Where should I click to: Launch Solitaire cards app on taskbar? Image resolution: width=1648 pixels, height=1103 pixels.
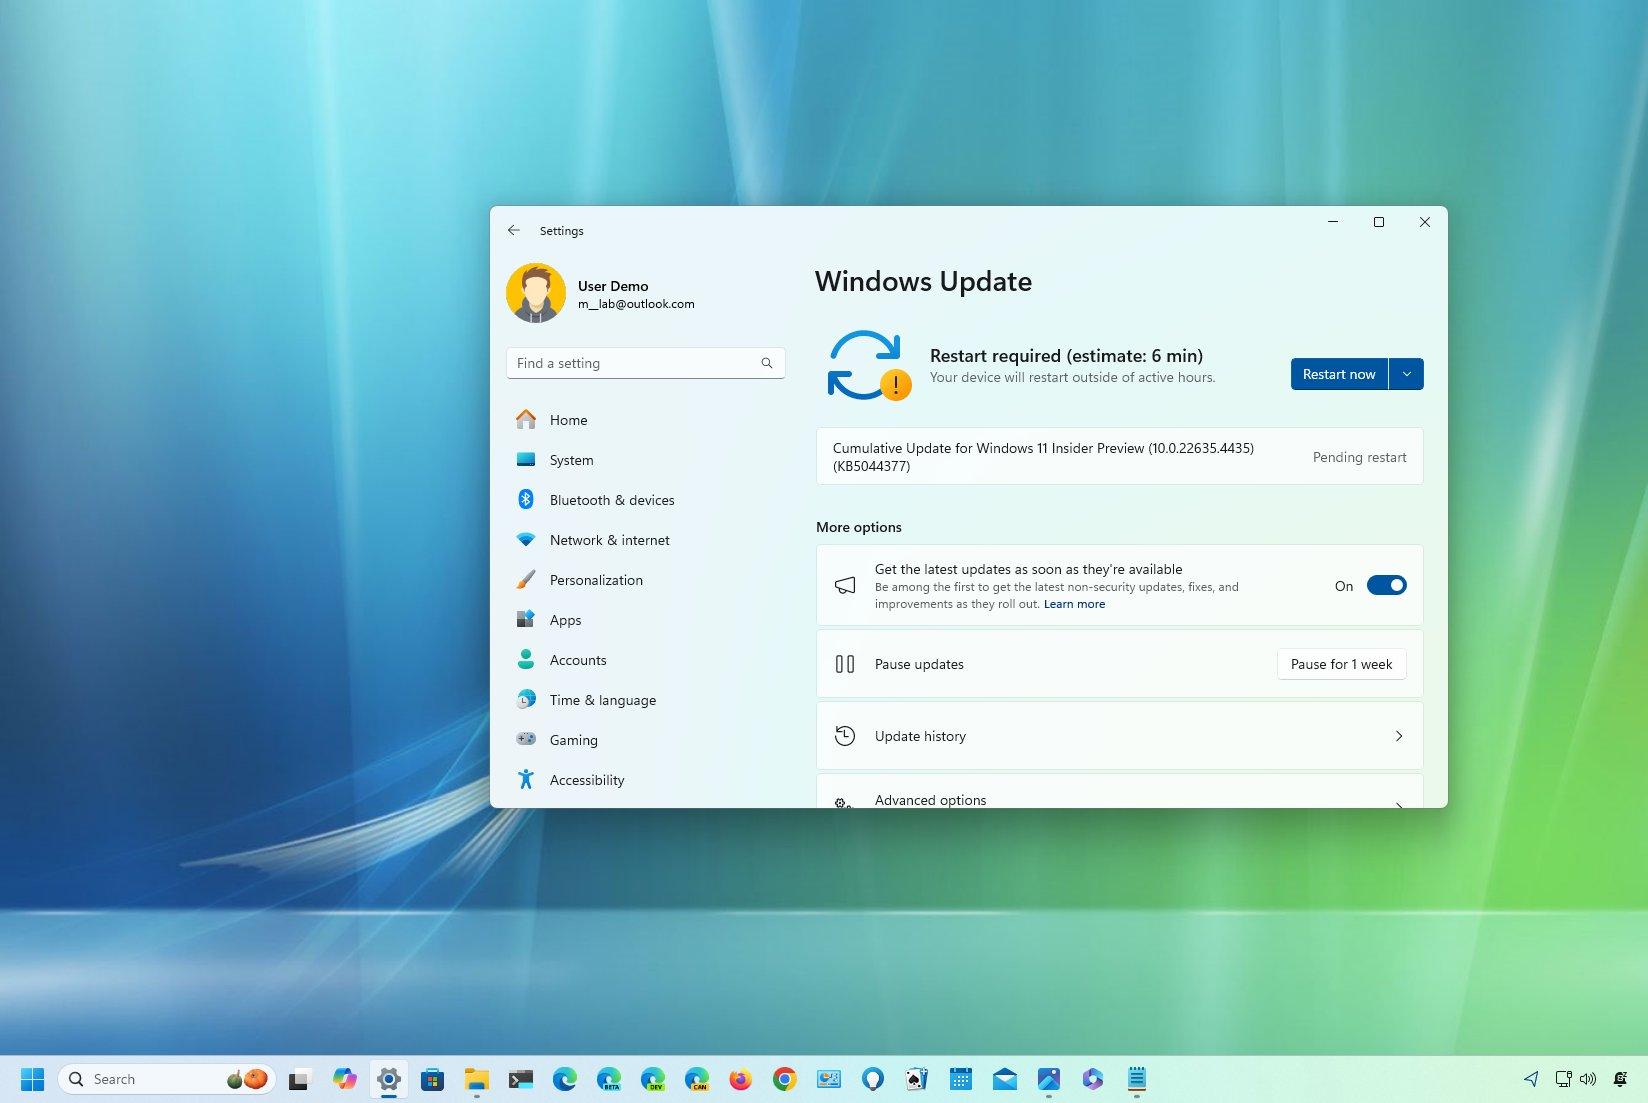coord(917,1079)
